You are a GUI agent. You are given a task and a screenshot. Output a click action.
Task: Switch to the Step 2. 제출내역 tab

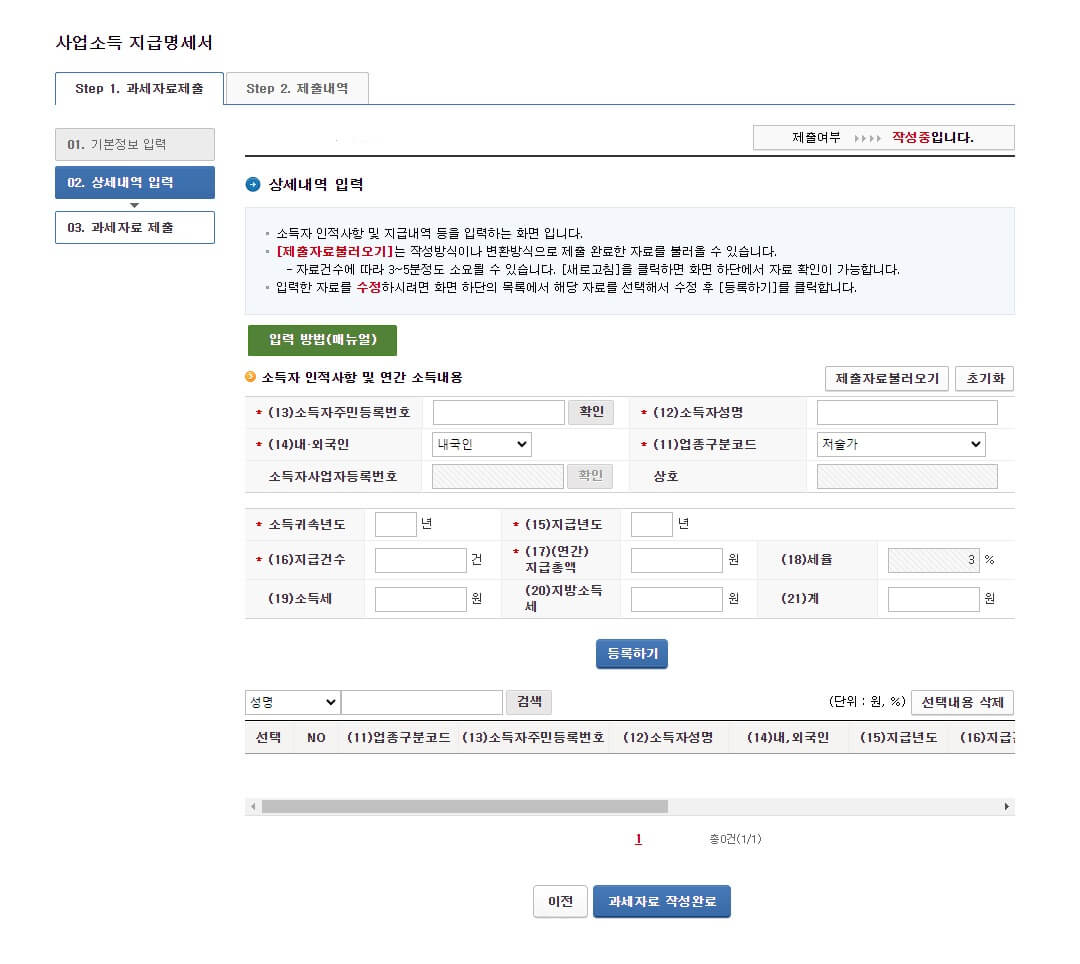296,88
